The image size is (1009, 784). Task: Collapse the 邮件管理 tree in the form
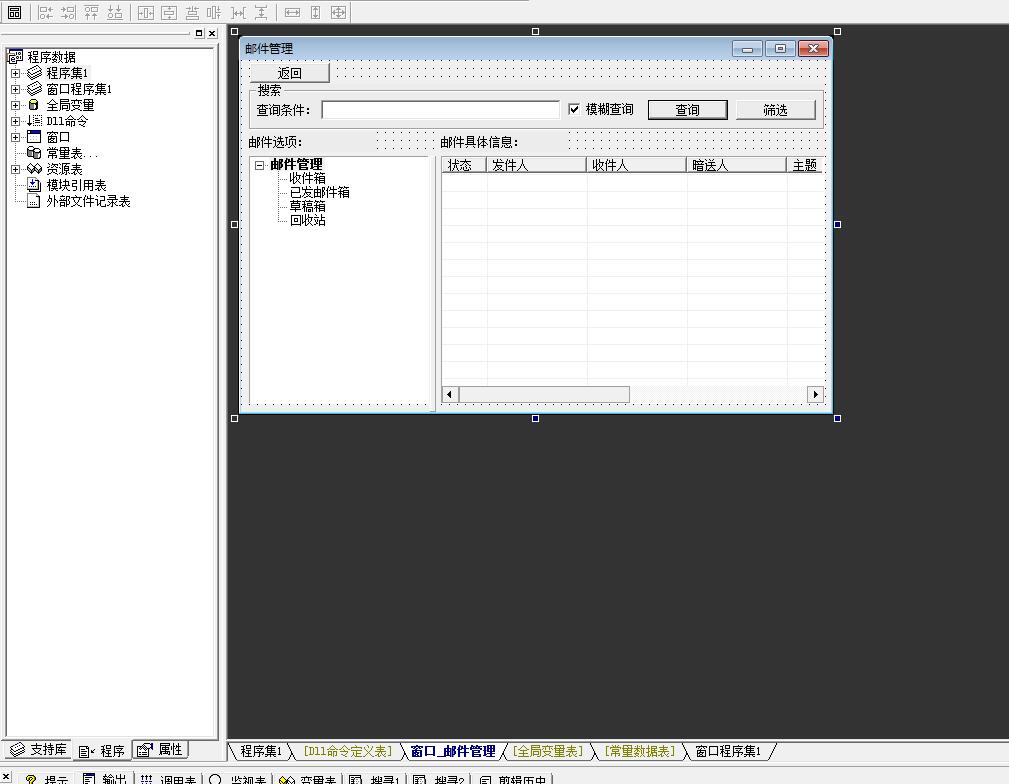click(x=259, y=165)
